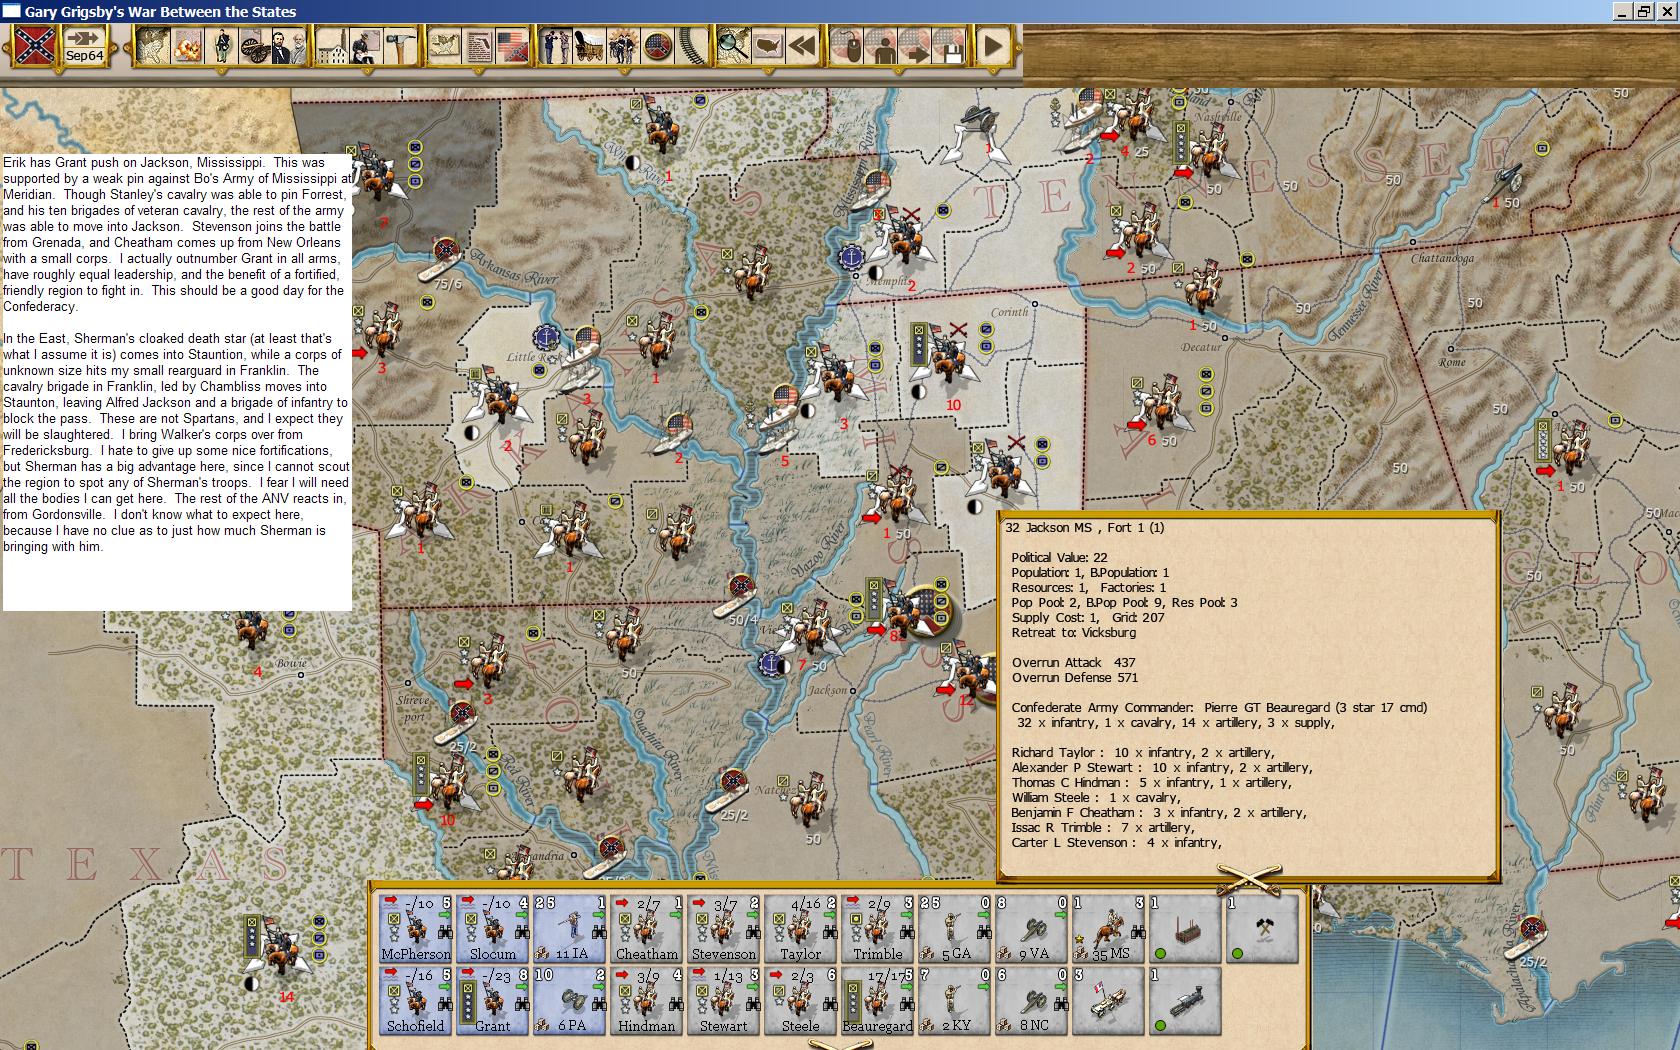Click the play end-turn arrow button
This screenshot has width=1680, height=1050.
993,46
